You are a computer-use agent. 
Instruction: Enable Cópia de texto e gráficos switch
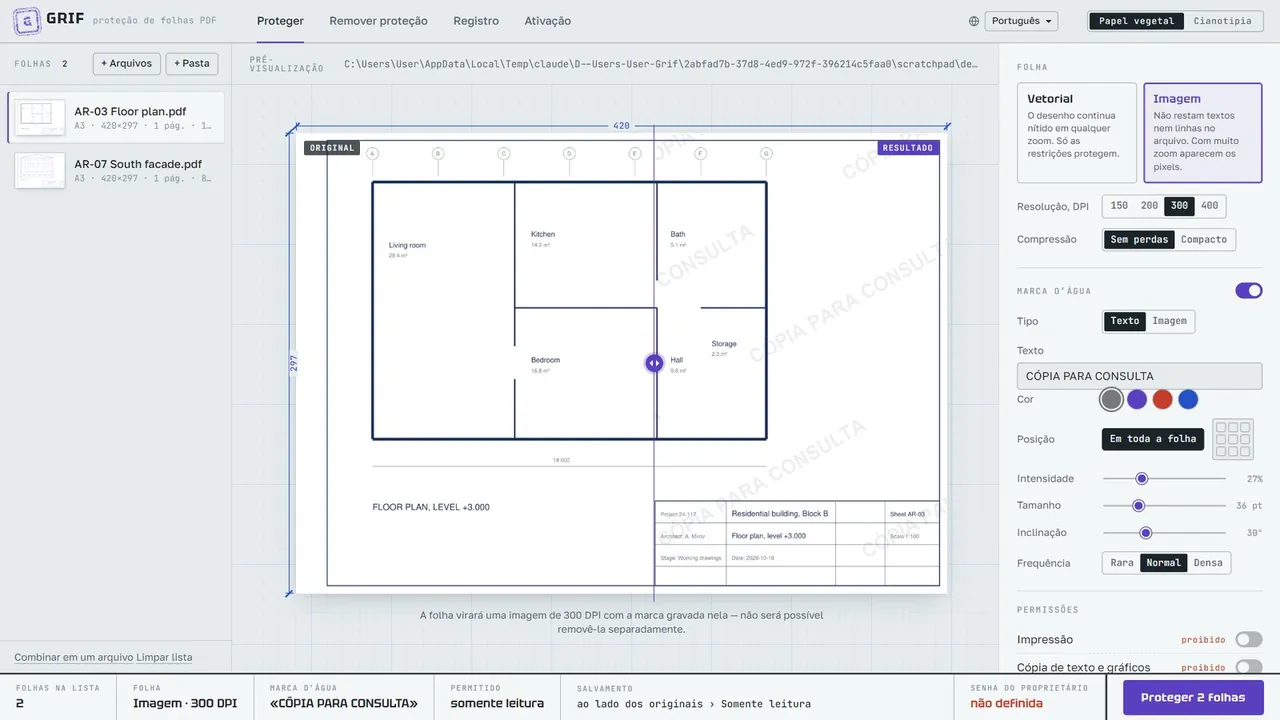point(1249,667)
